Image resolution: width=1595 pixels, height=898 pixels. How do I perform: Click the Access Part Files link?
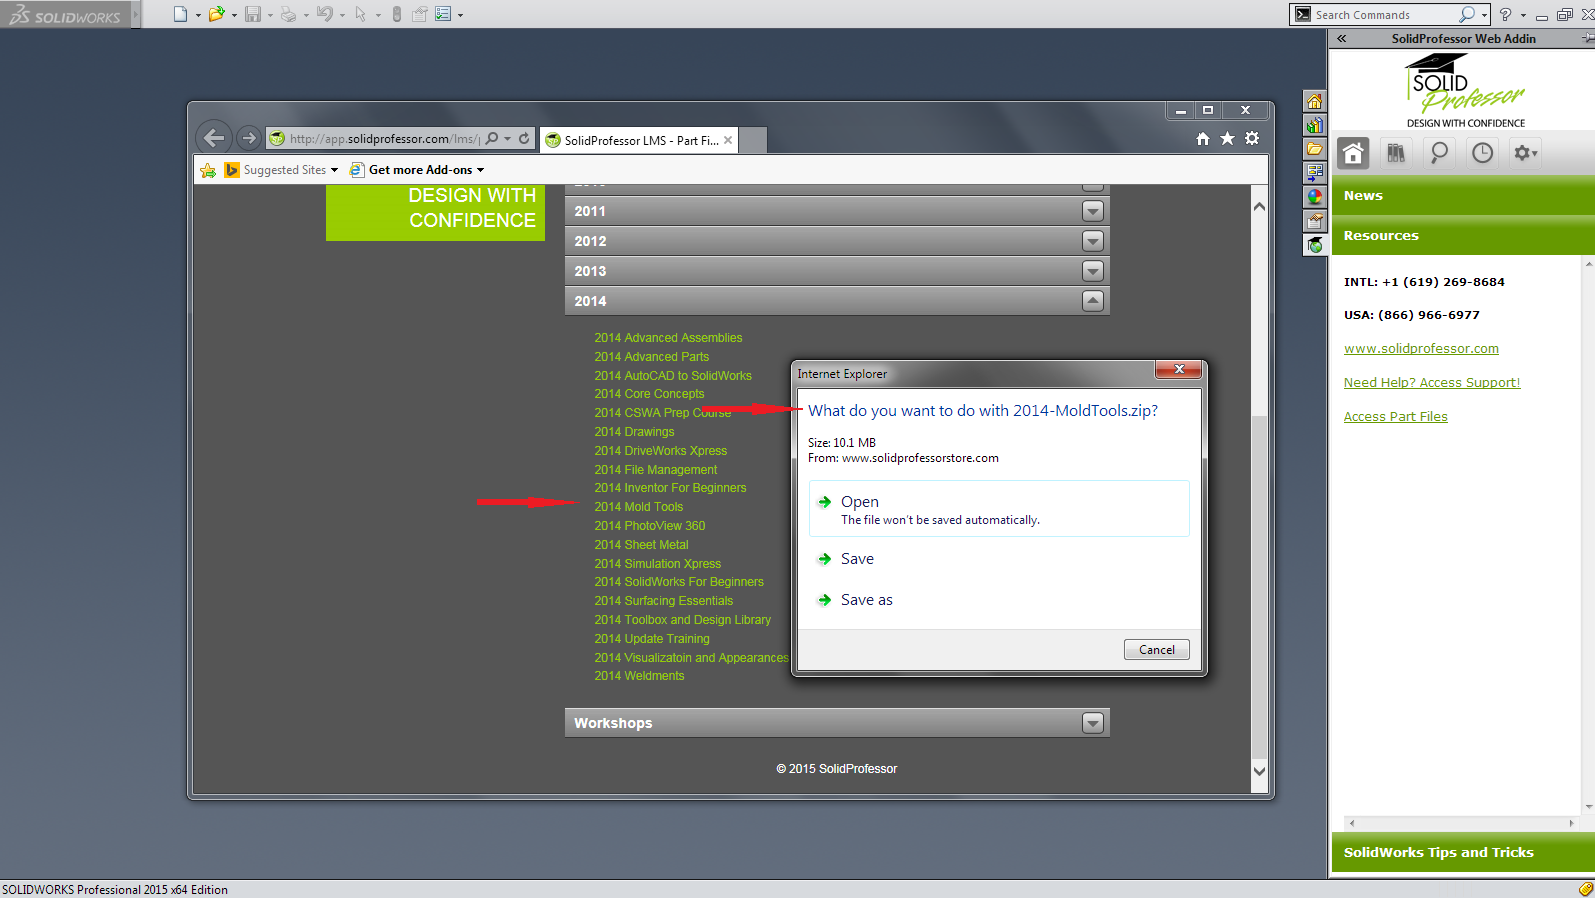tap(1395, 417)
